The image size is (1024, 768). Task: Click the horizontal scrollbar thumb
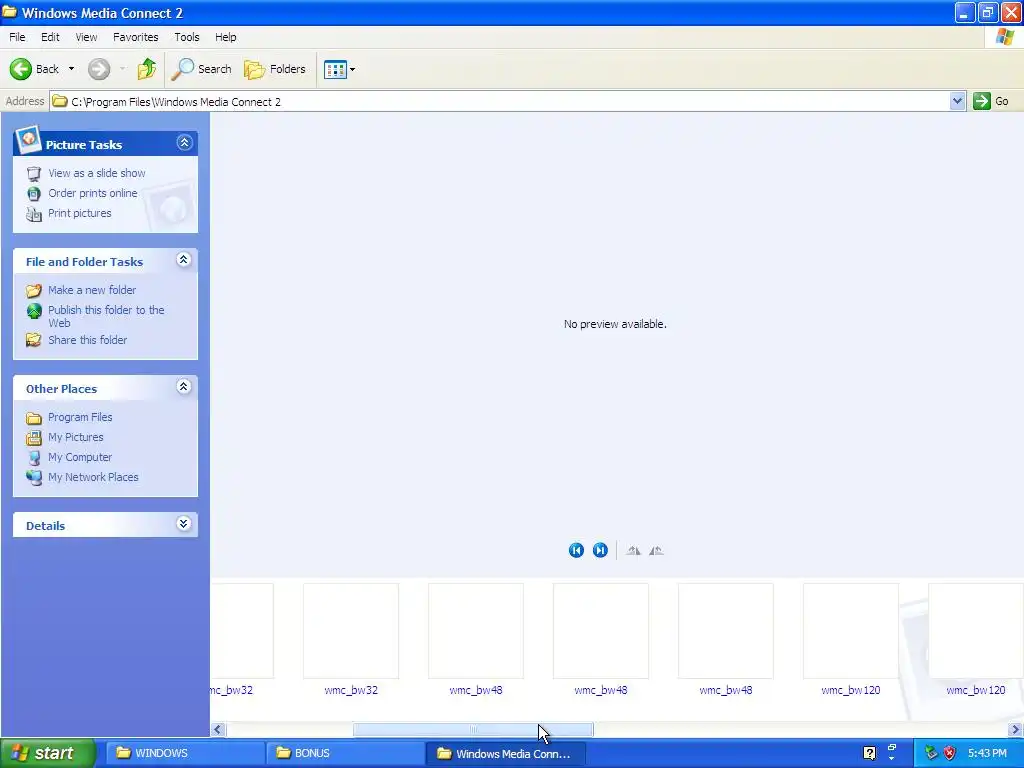(x=473, y=729)
